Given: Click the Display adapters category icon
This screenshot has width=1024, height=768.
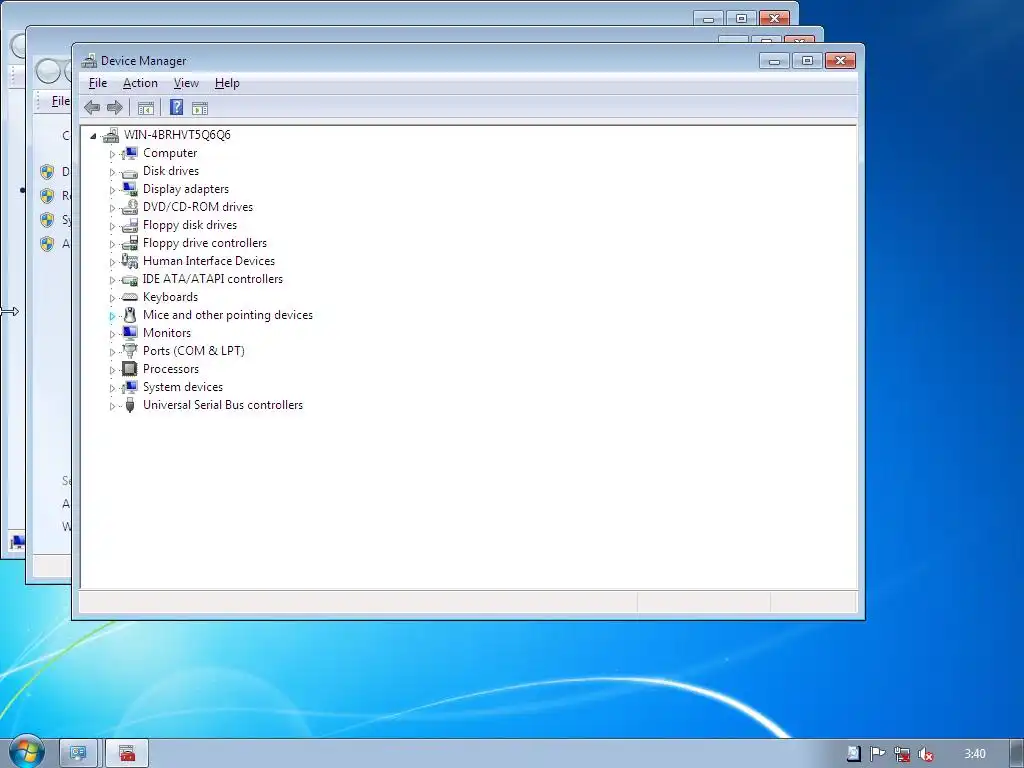Looking at the screenshot, I should [130, 189].
